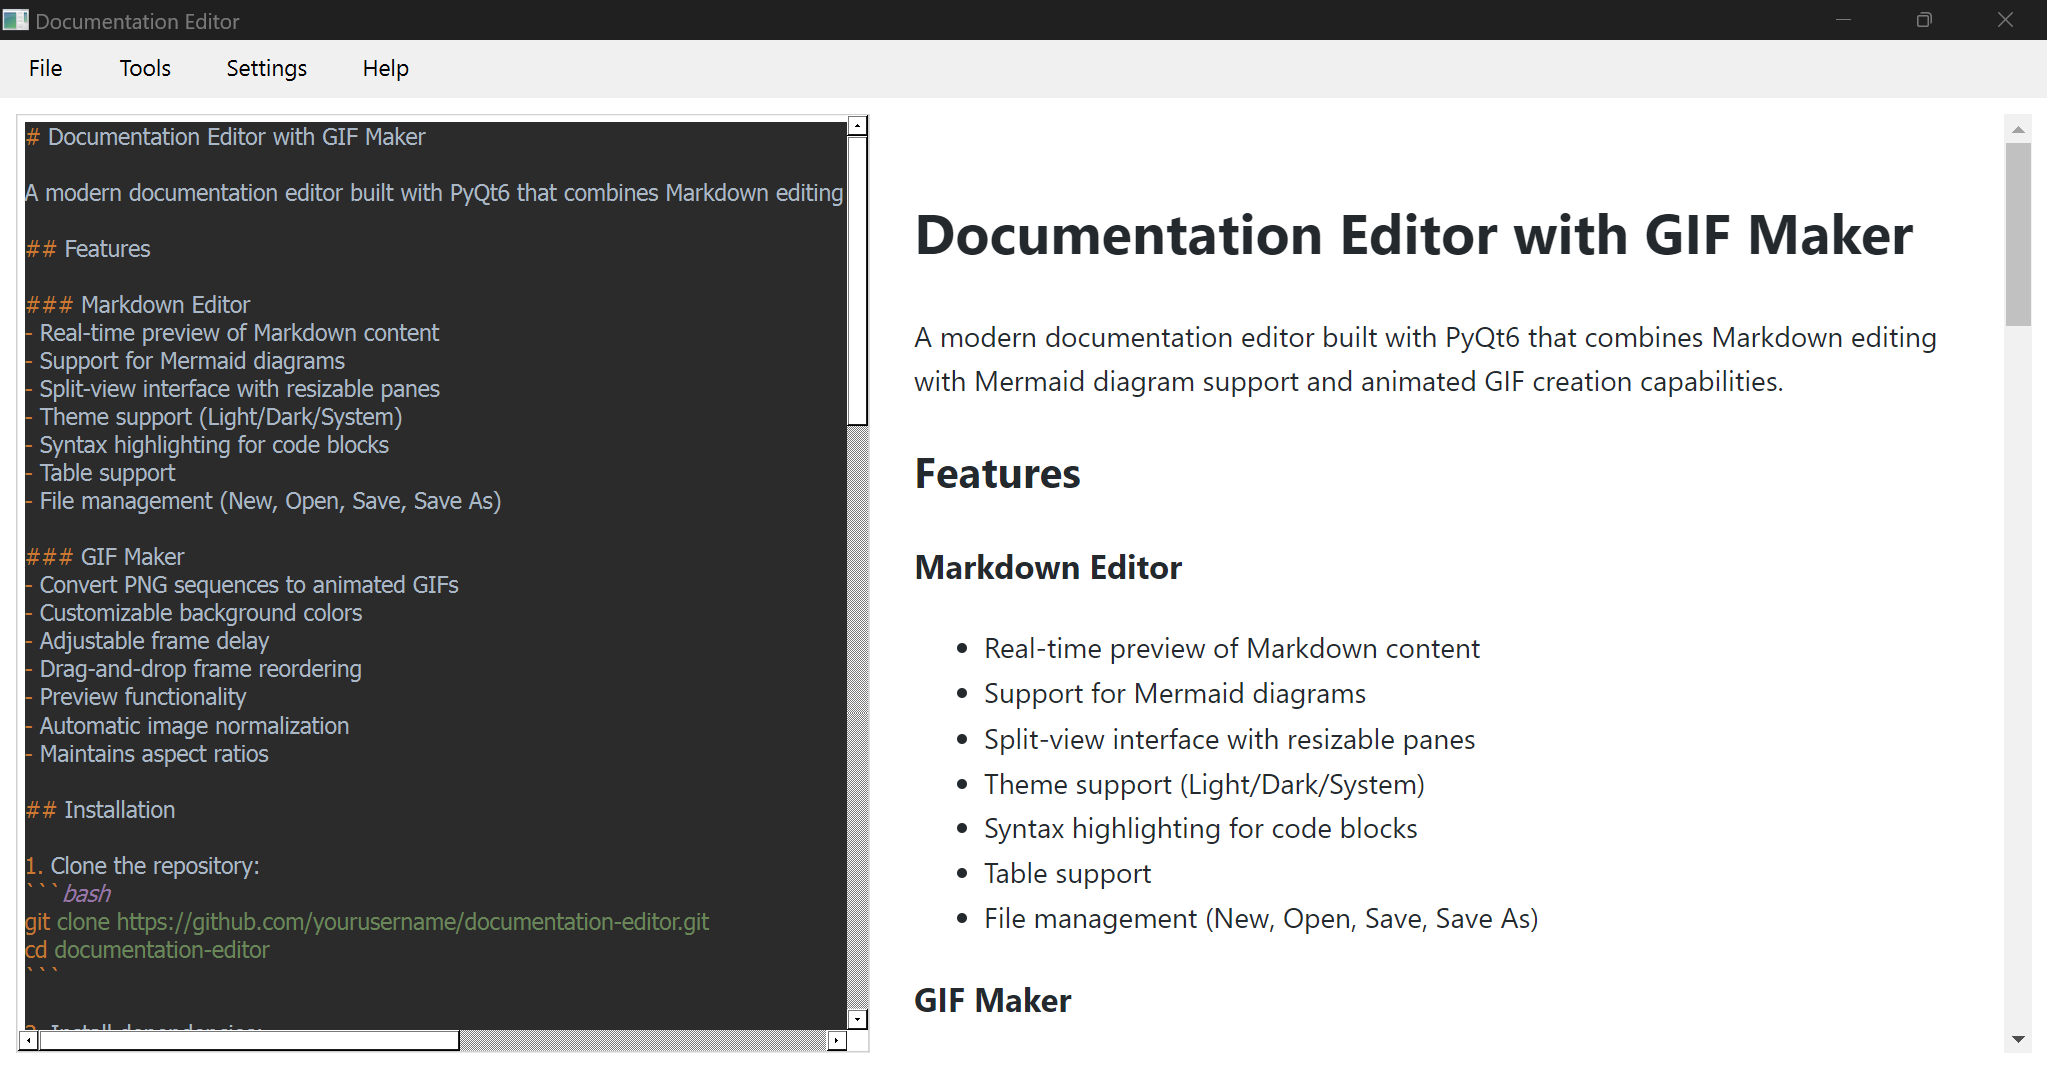Click 'Real-time preview of Markdown content' bullet in preview

(1232, 649)
